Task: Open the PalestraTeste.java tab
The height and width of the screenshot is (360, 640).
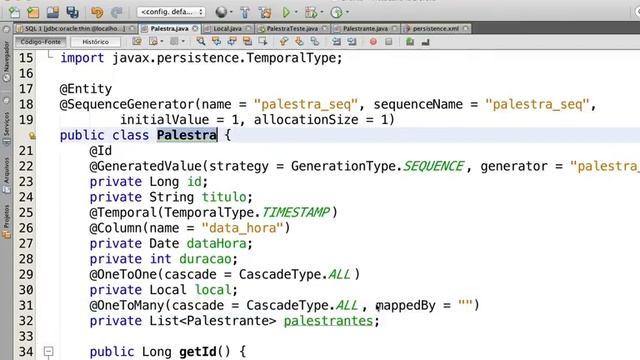Action: (x=292, y=29)
